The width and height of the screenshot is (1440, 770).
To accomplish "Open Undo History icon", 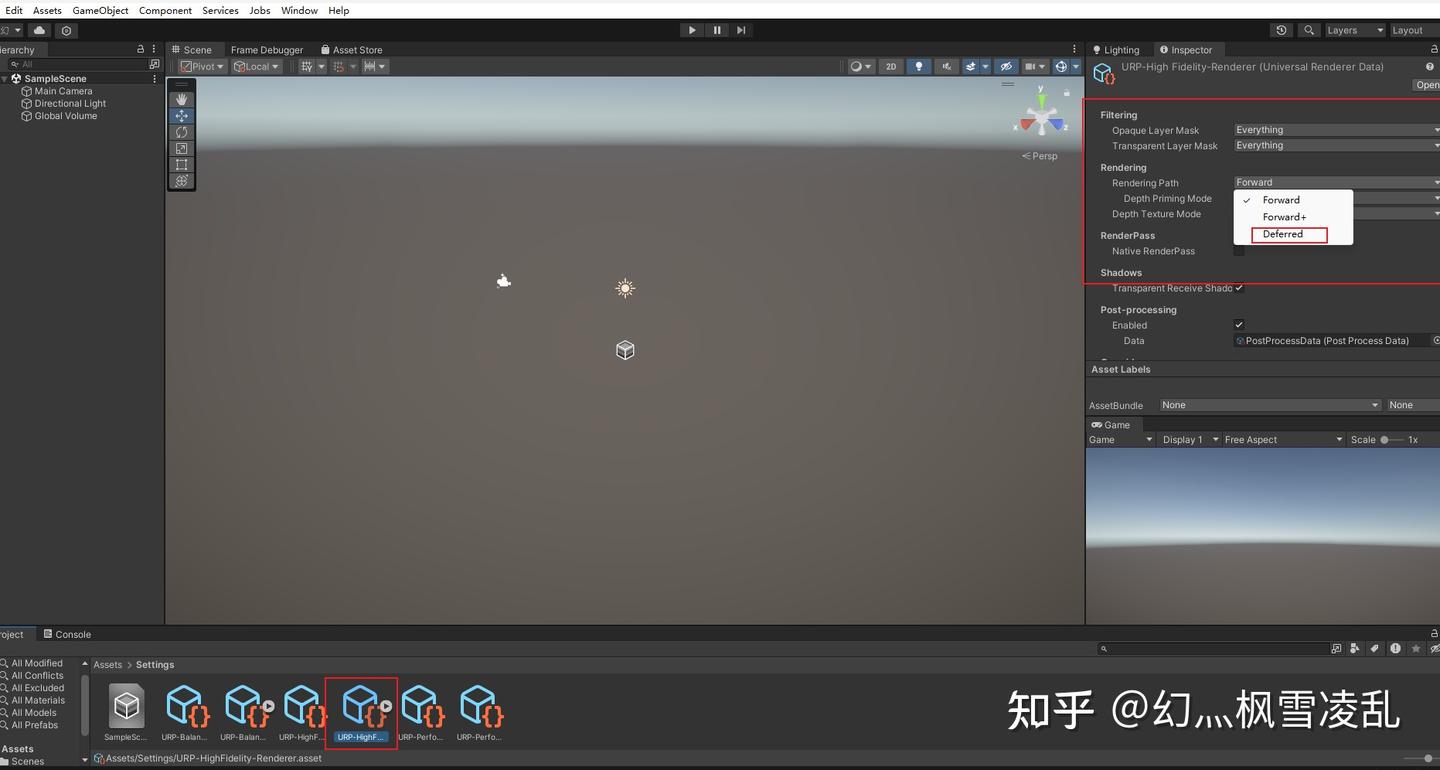I will [x=1282, y=30].
